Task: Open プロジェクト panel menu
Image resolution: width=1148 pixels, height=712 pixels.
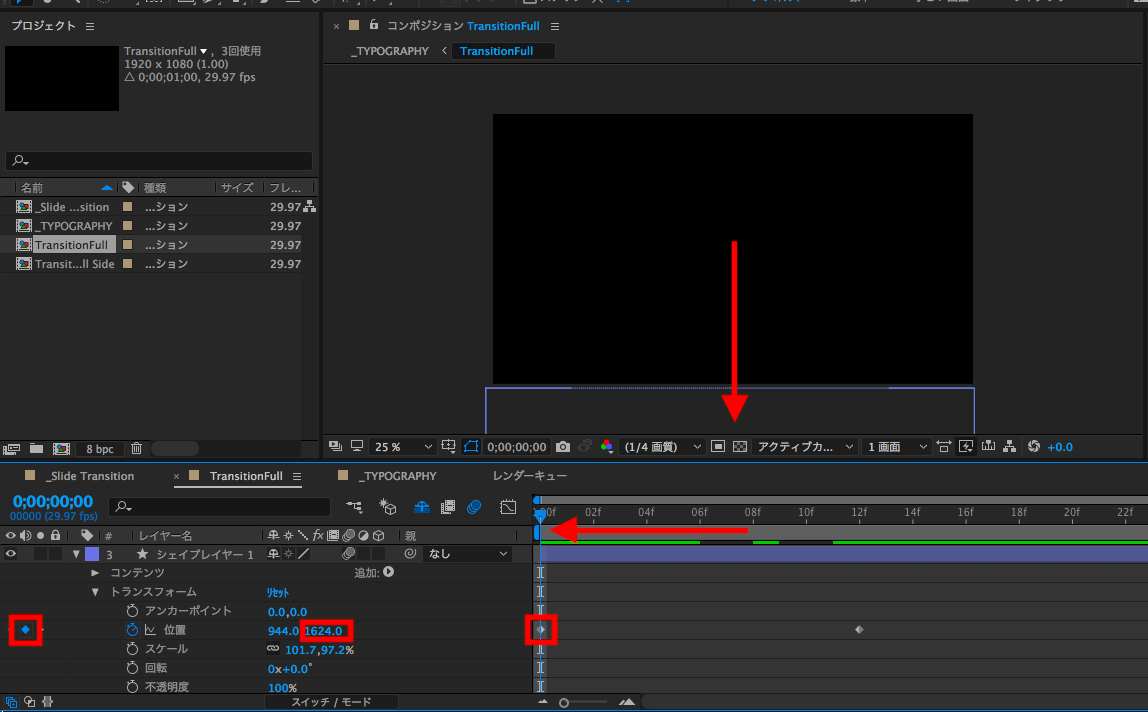Action: pos(90,26)
